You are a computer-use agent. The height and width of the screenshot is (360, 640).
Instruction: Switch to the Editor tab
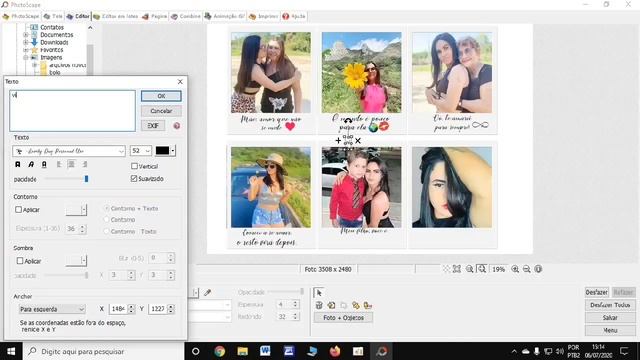pos(78,16)
